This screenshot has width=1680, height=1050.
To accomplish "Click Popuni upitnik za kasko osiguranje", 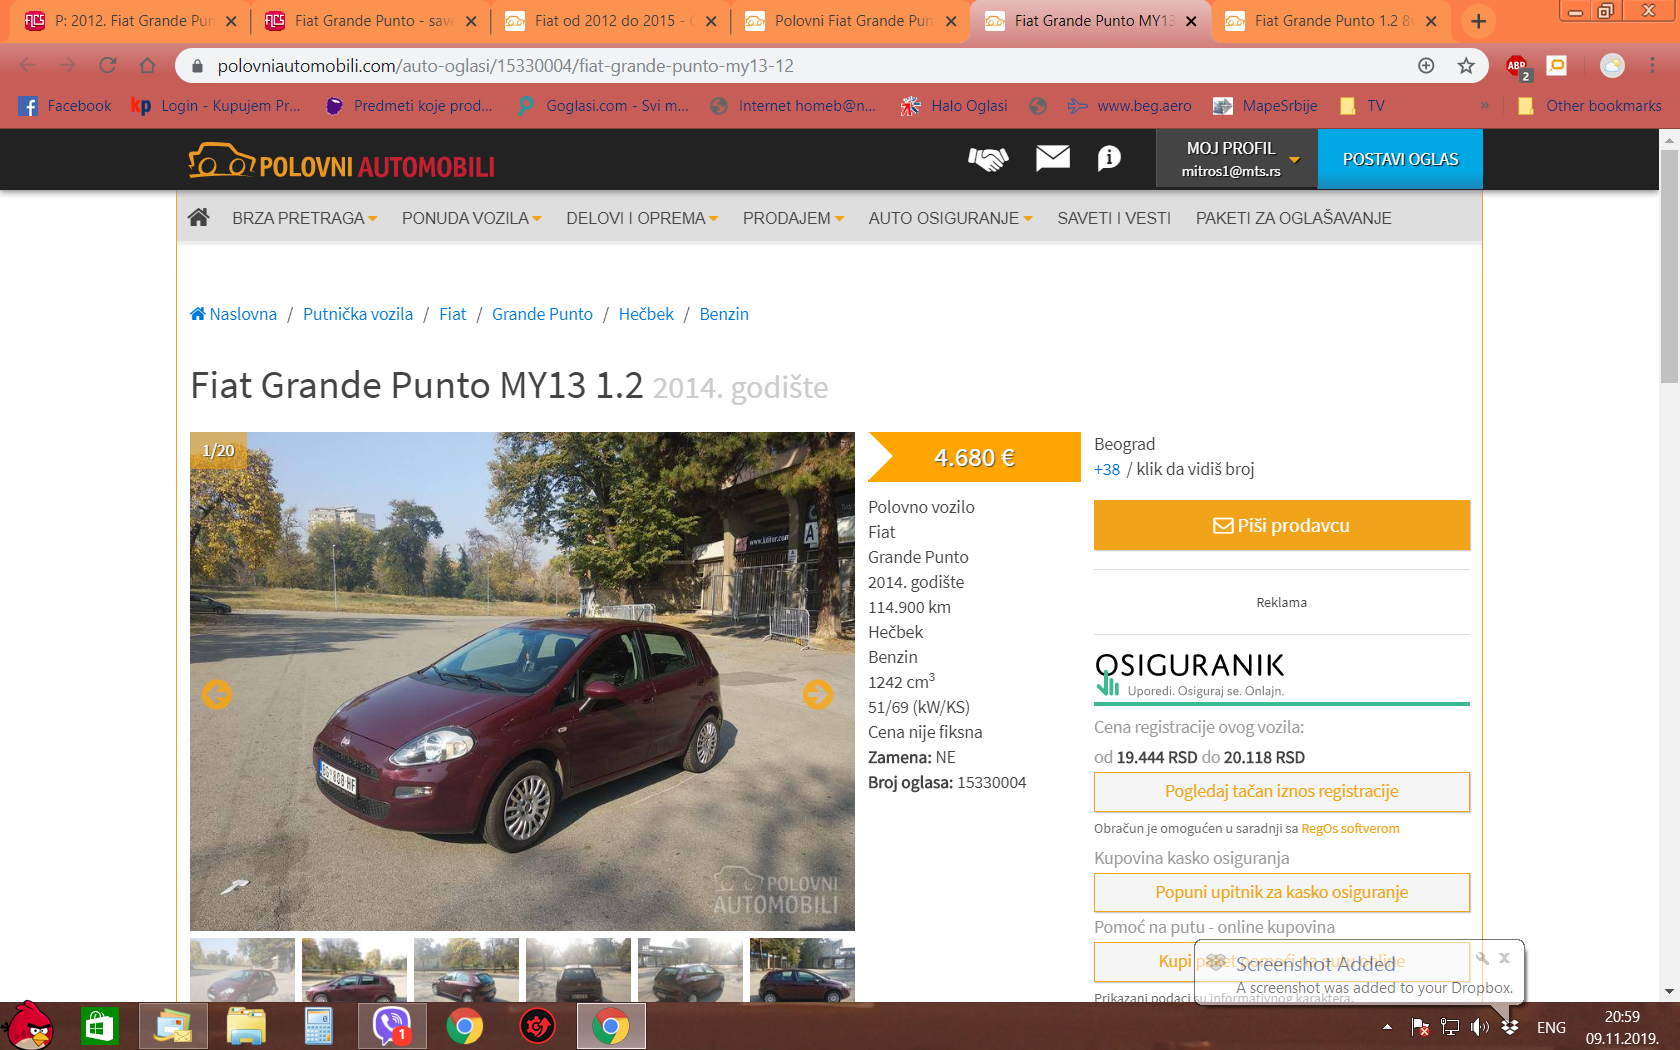I will click(1282, 892).
